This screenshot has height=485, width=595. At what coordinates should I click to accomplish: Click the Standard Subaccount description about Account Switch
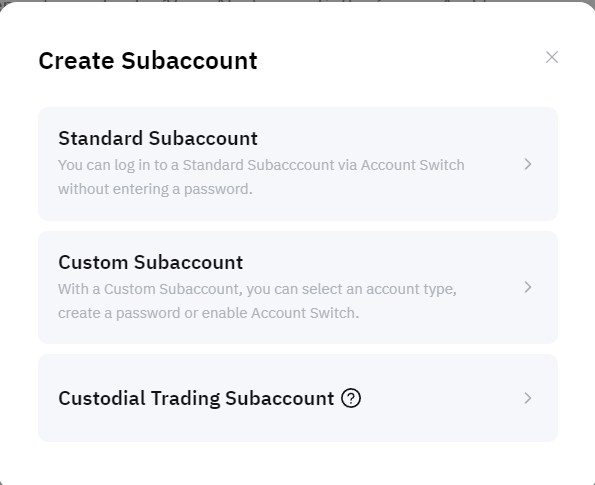[x=261, y=177]
